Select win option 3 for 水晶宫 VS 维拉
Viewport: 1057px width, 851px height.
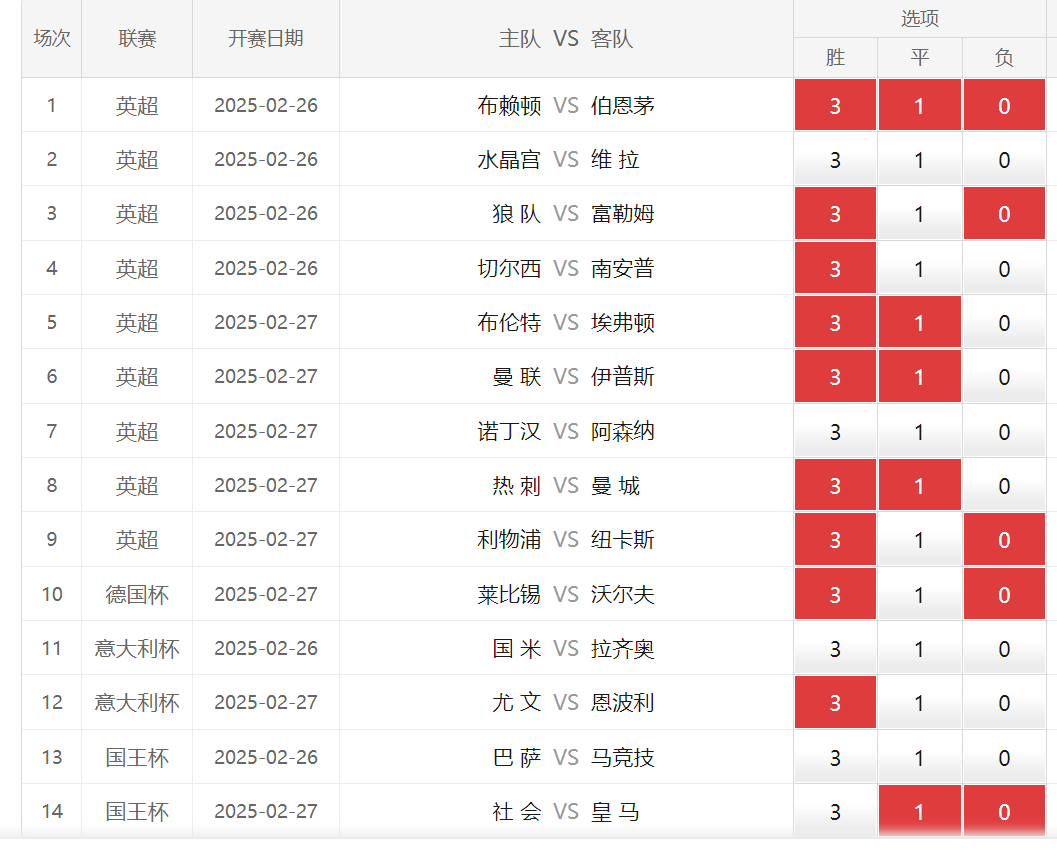click(x=835, y=160)
